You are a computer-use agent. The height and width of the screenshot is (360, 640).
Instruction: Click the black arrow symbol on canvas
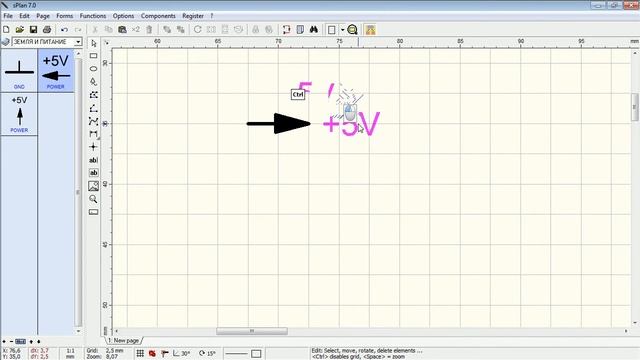(x=278, y=123)
